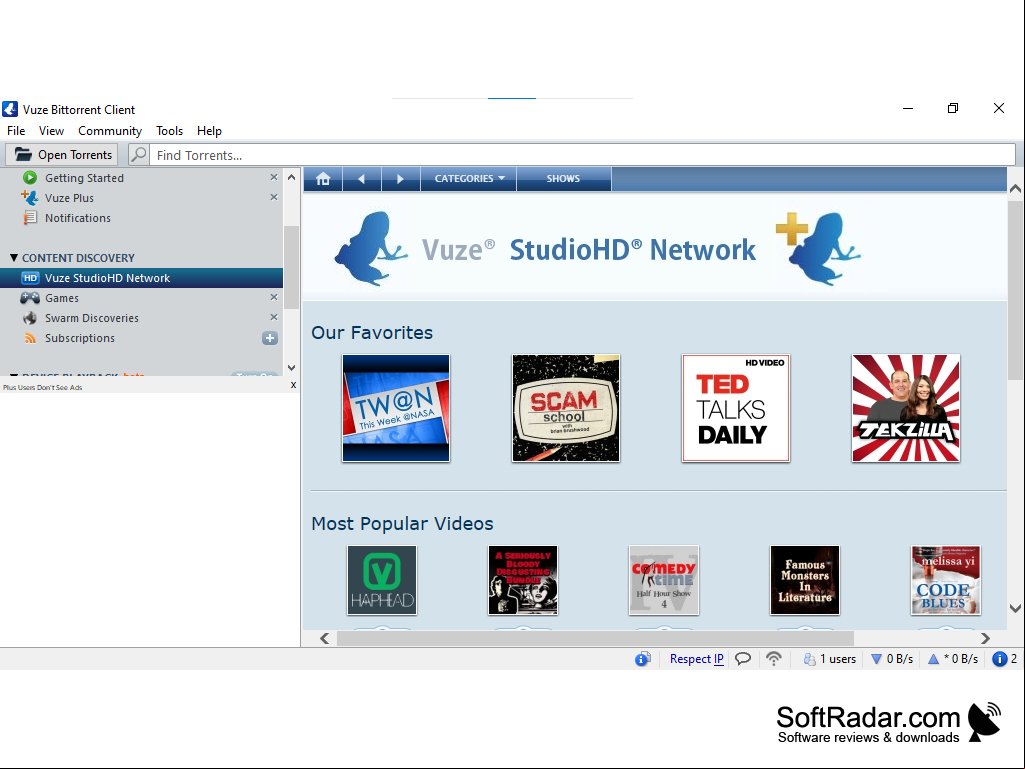This screenshot has height=769, width=1025.
Task: Click the 1 users friends indicator
Action: tap(830, 659)
